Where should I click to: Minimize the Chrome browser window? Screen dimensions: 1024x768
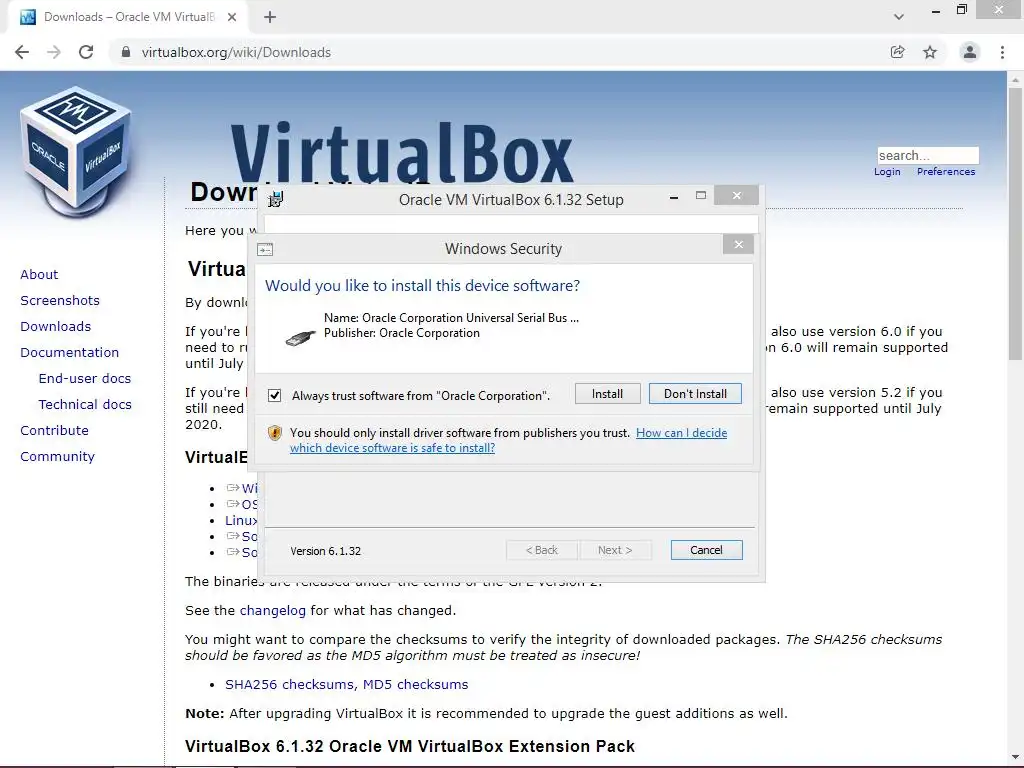[x=936, y=11]
